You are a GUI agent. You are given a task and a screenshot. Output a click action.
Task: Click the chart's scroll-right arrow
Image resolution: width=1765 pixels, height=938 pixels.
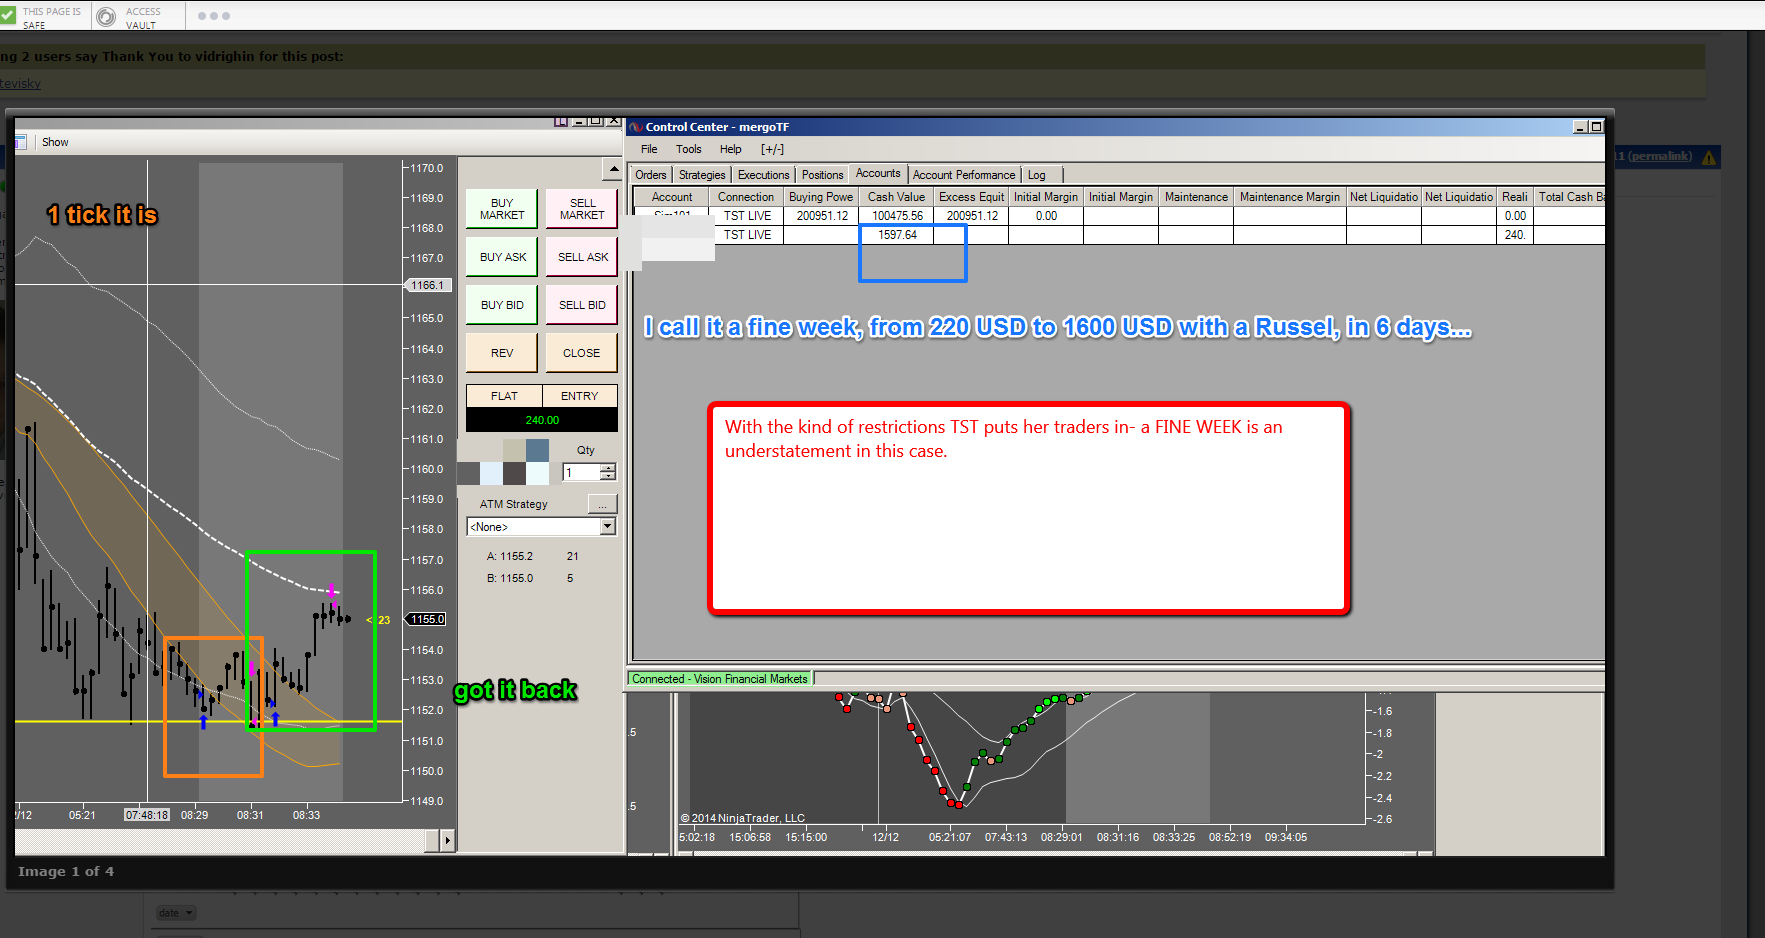[447, 841]
